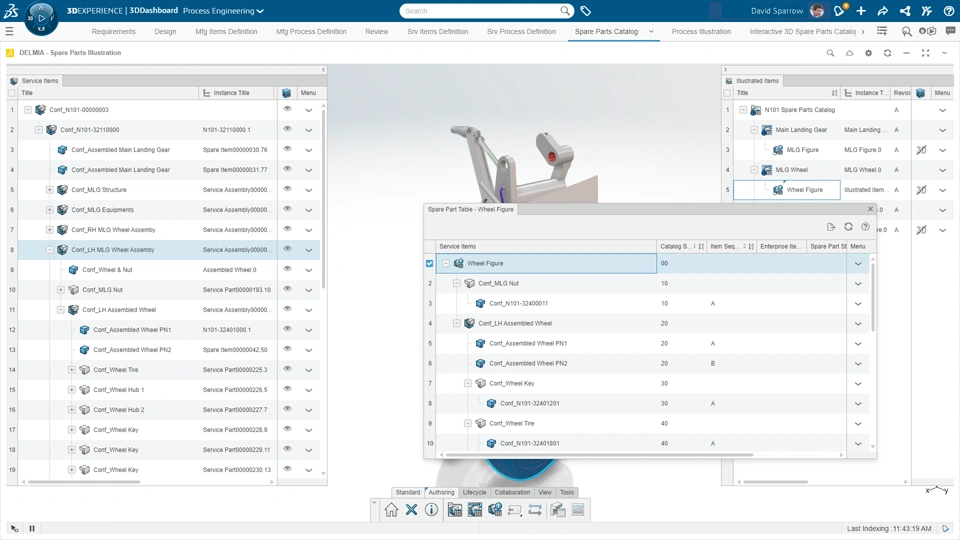Export the Spare Part Table
This screenshot has height=540, width=960.
831,227
